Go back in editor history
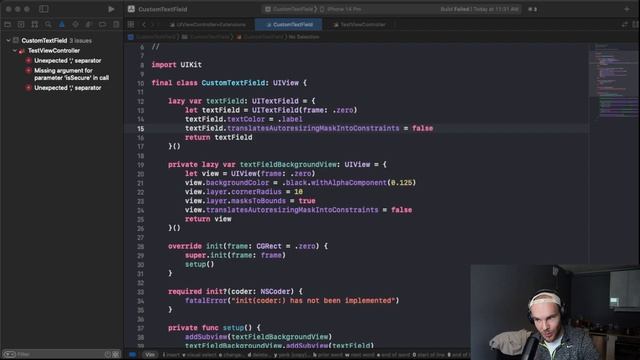This screenshot has width=640, height=360. click(x=144, y=24)
